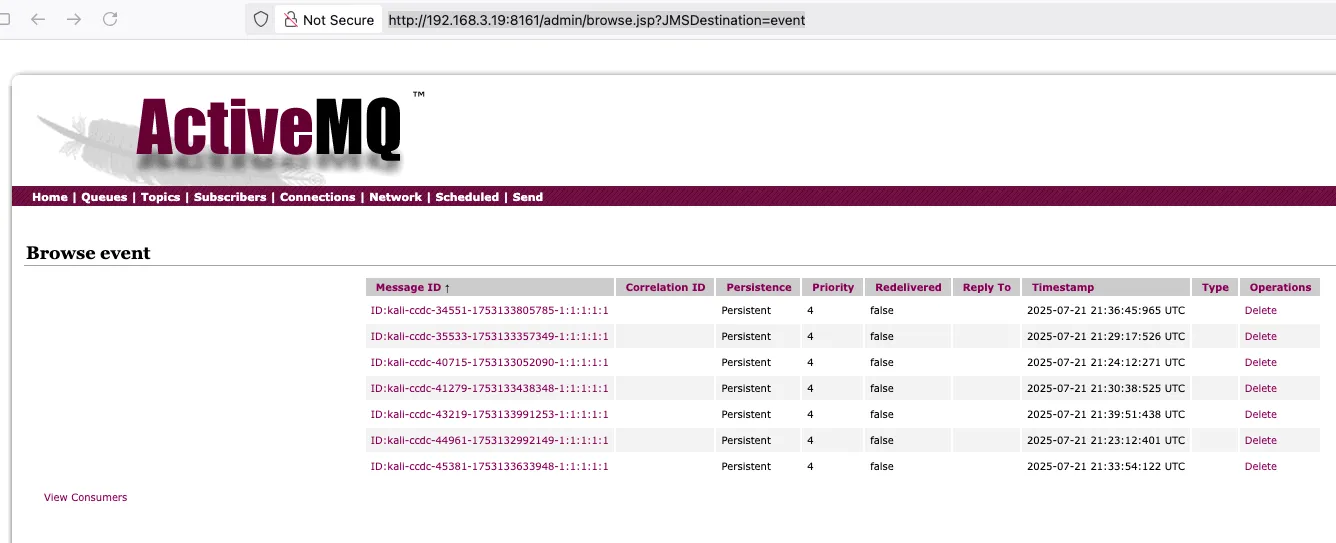Sort by the Message ID column header

[490, 287]
